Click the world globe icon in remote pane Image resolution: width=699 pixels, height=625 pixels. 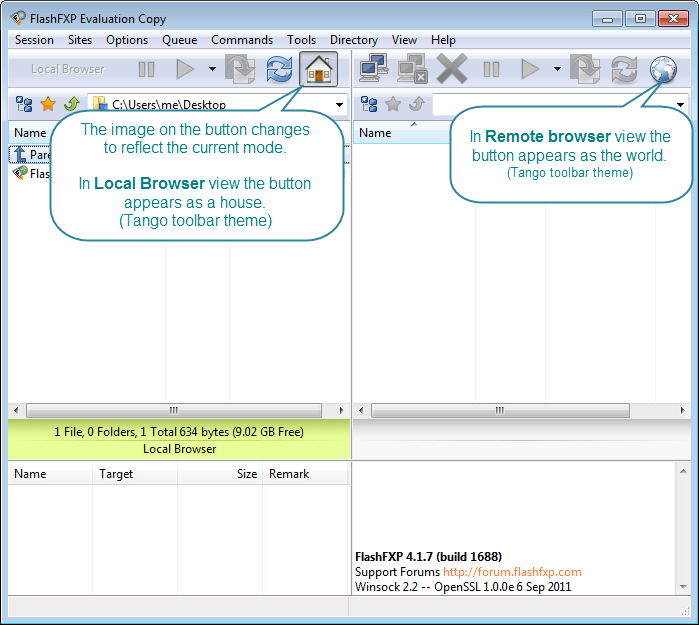tap(663, 69)
